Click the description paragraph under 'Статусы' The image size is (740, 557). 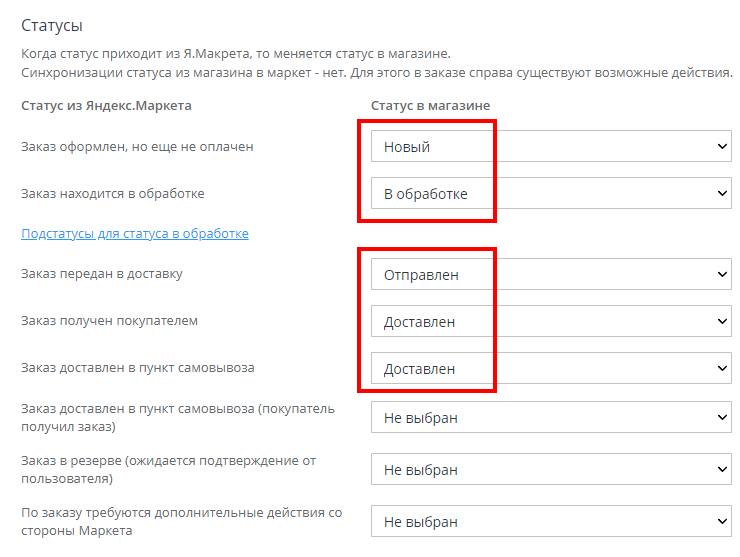point(376,62)
